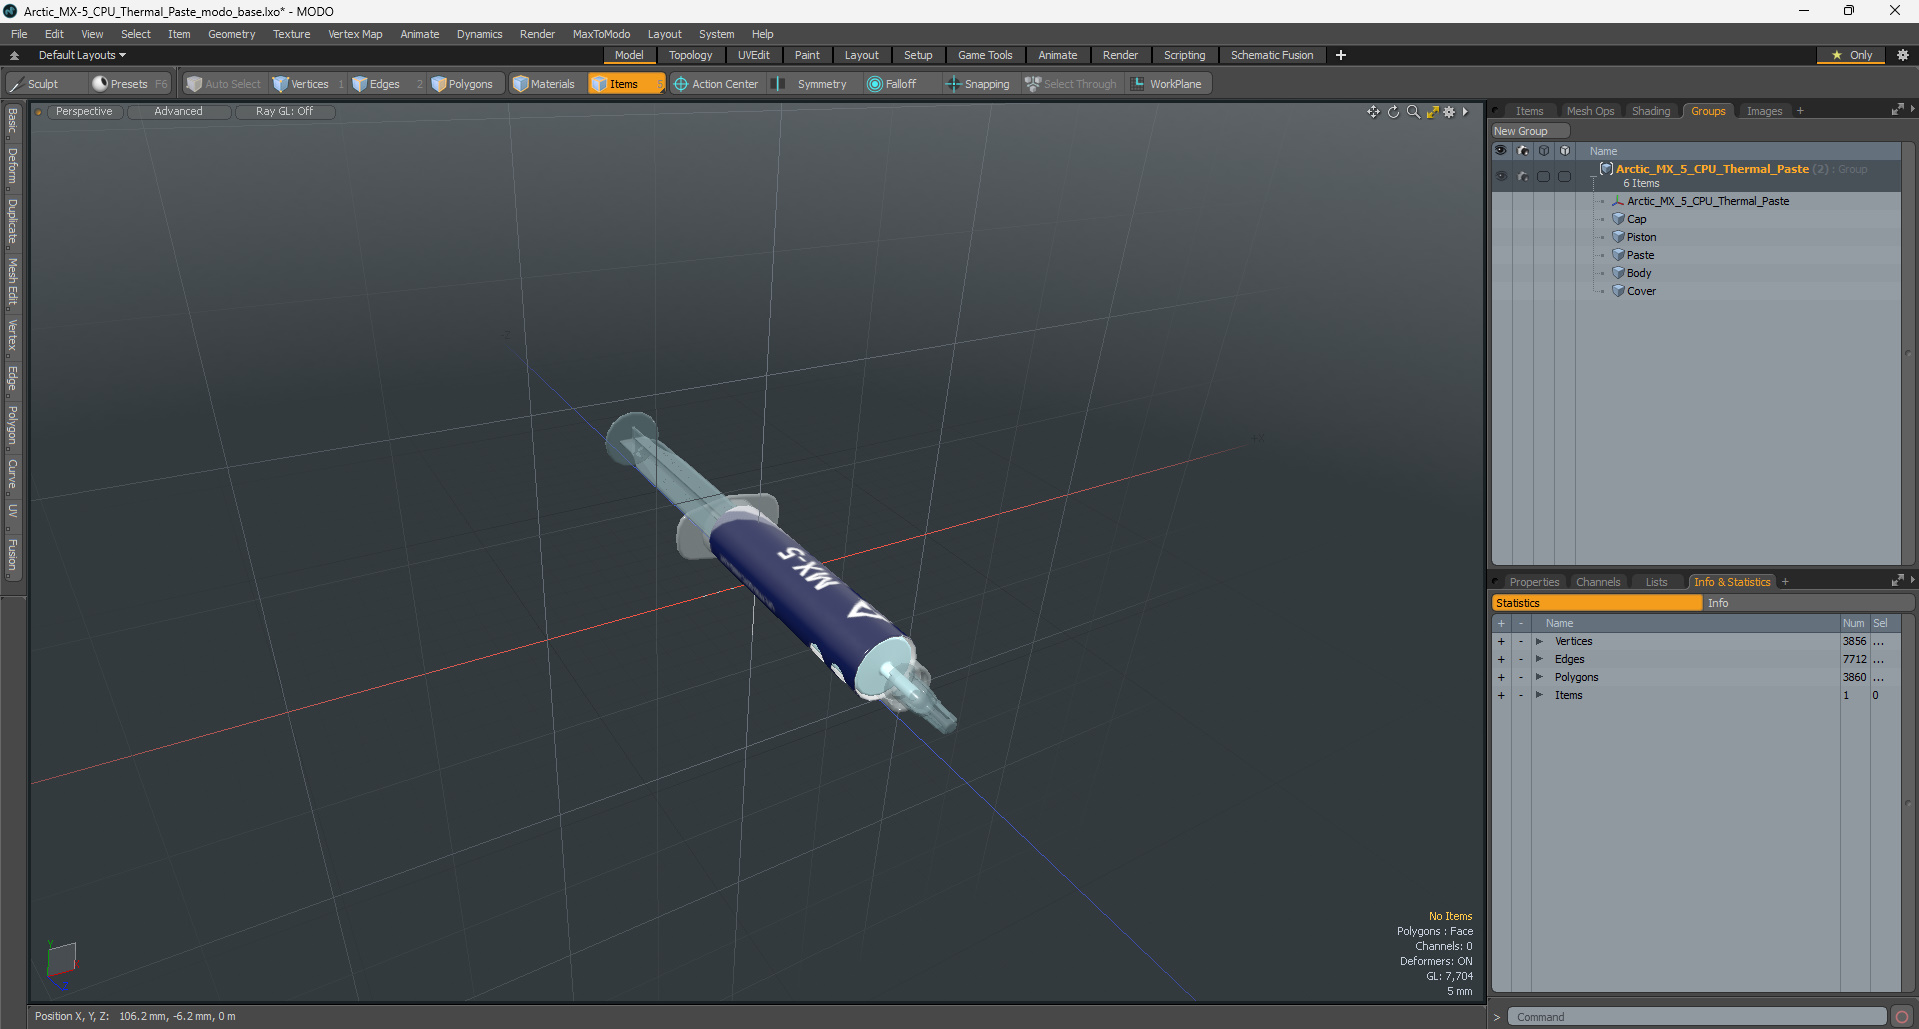The height and width of the screenshot is (1029, 1919).
Task: Click the viewport zoom magnifier icon
Action: coord(1413,112)
